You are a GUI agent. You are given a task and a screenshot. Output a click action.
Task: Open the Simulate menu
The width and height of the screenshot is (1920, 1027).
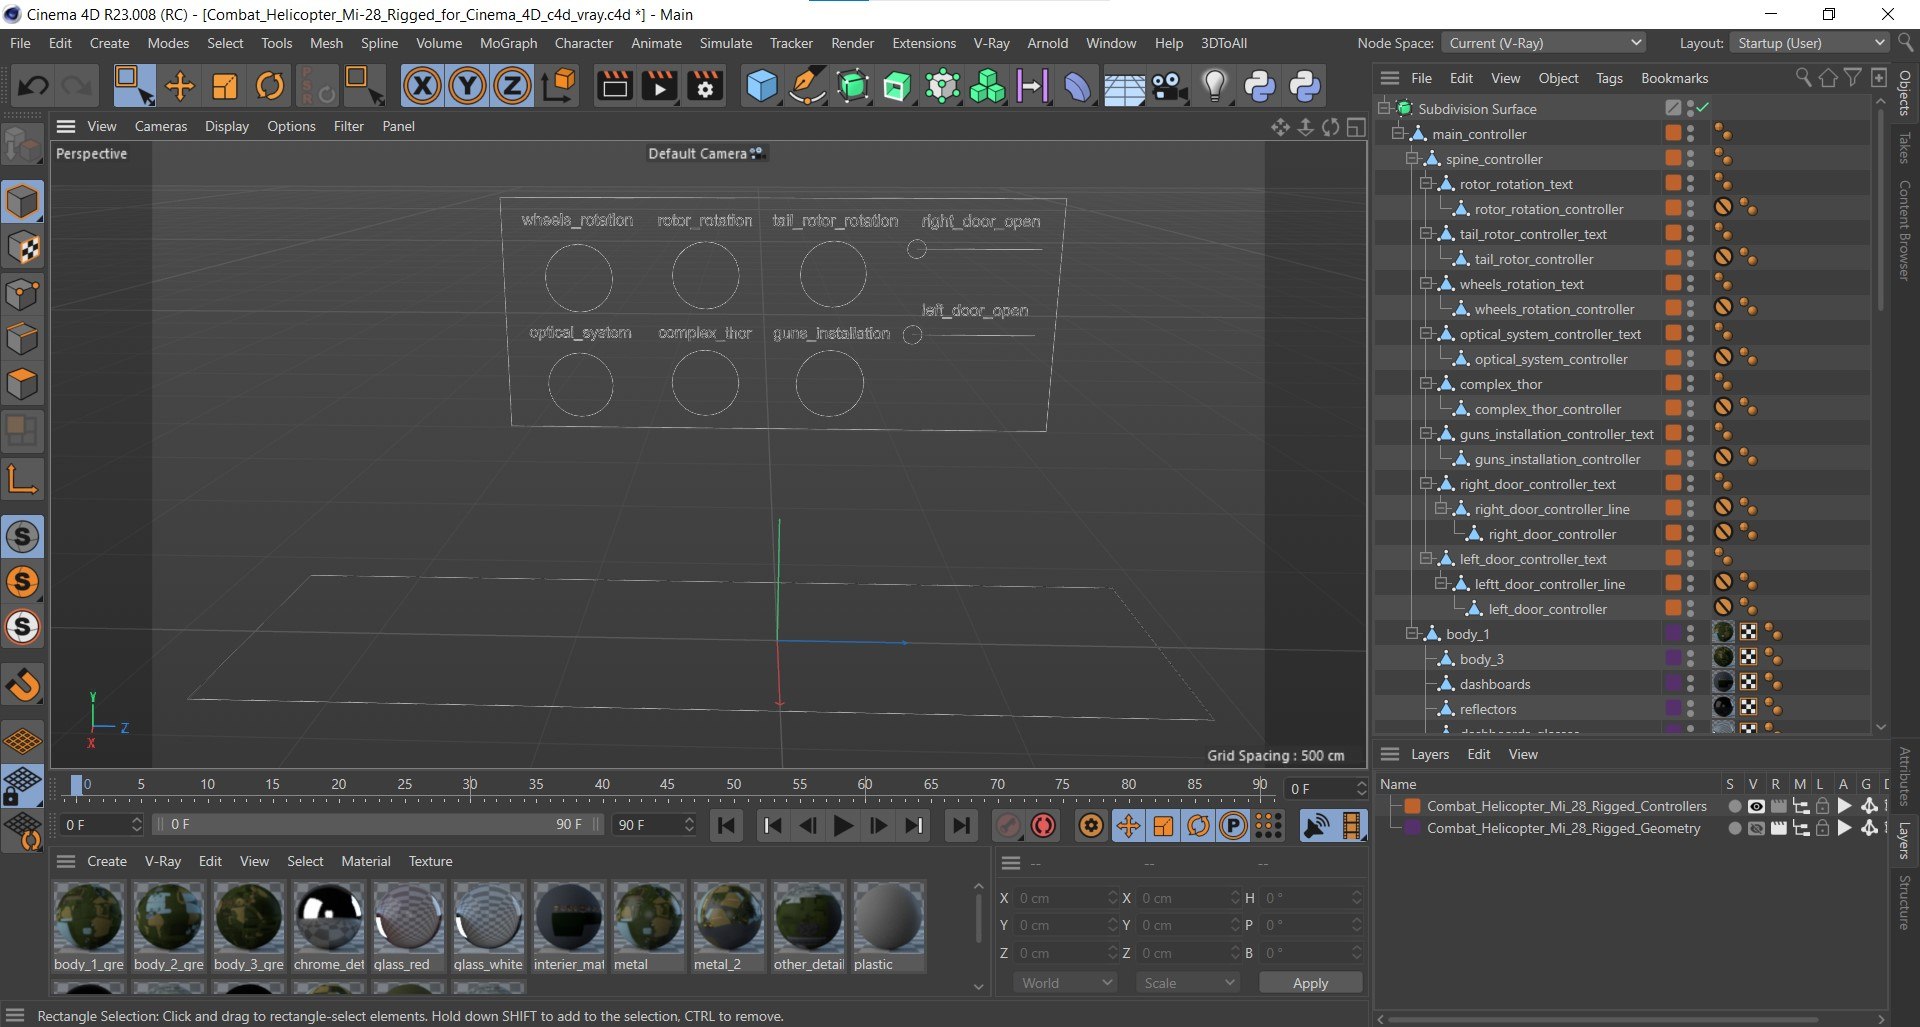726,43
